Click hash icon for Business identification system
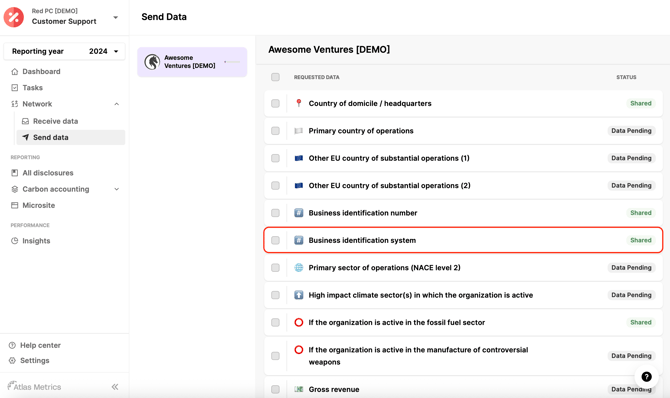 tap(299, 240)
